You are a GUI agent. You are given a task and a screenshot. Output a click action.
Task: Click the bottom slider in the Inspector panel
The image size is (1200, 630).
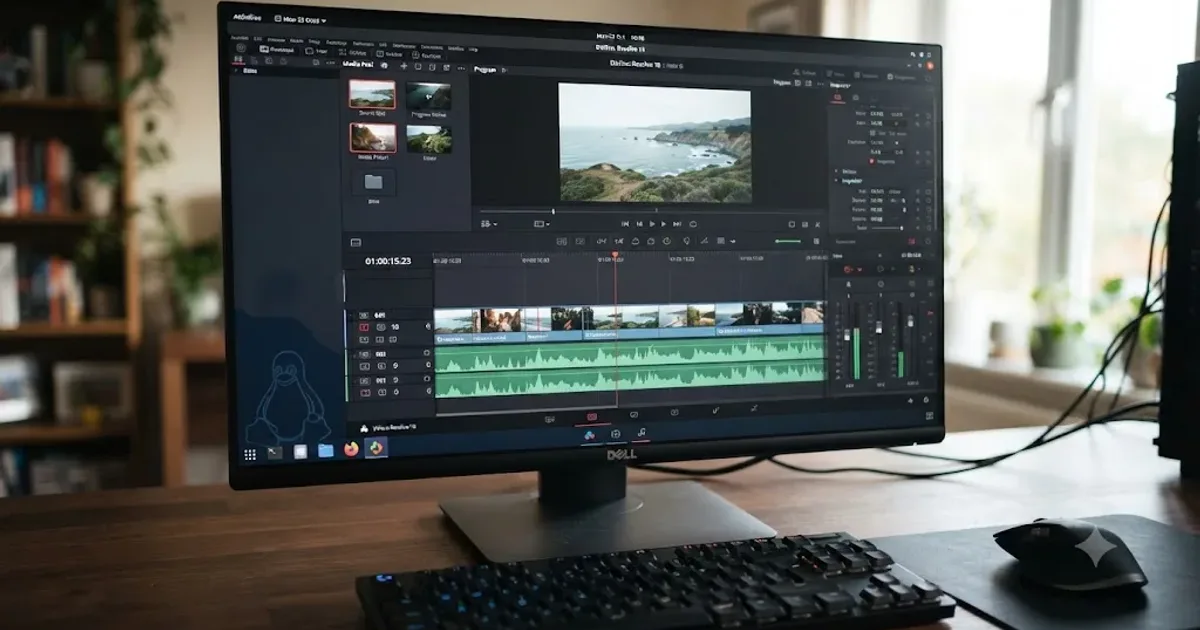pyautogui.click(x=887, y=228)
